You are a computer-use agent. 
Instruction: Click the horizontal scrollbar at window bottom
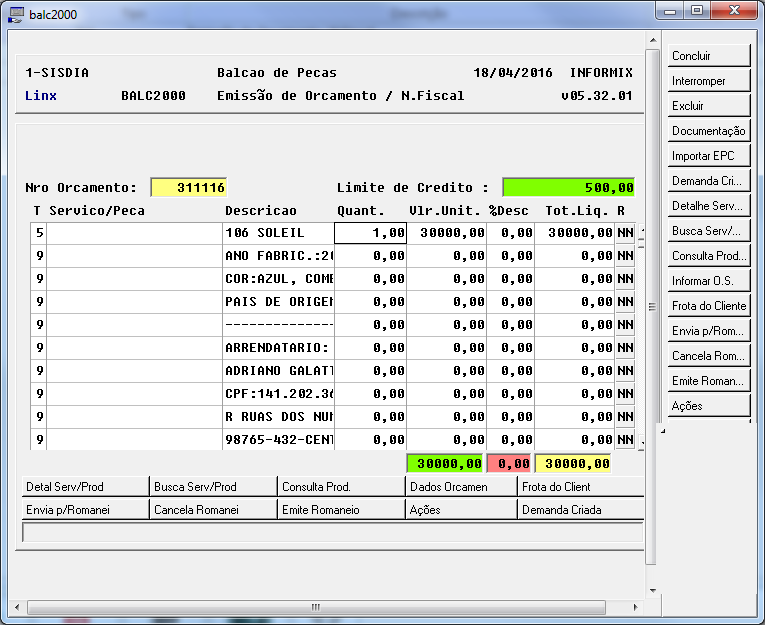tap(316, 607)
